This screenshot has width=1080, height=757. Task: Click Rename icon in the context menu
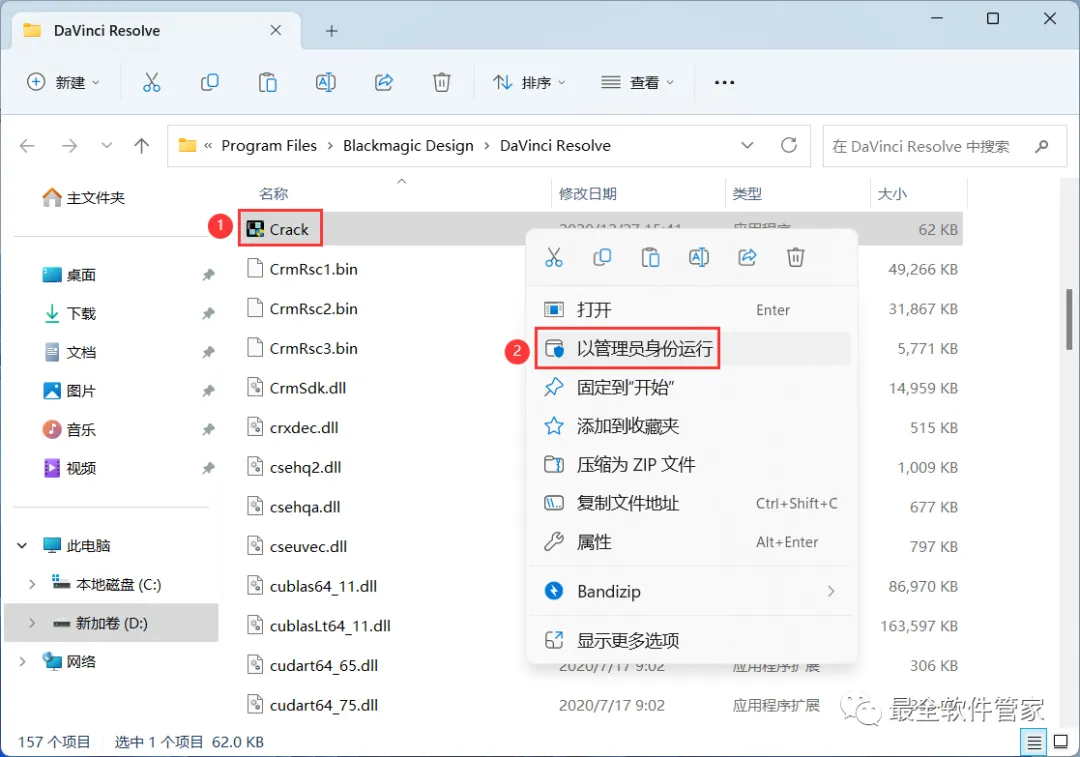click(x=698, y=258)
